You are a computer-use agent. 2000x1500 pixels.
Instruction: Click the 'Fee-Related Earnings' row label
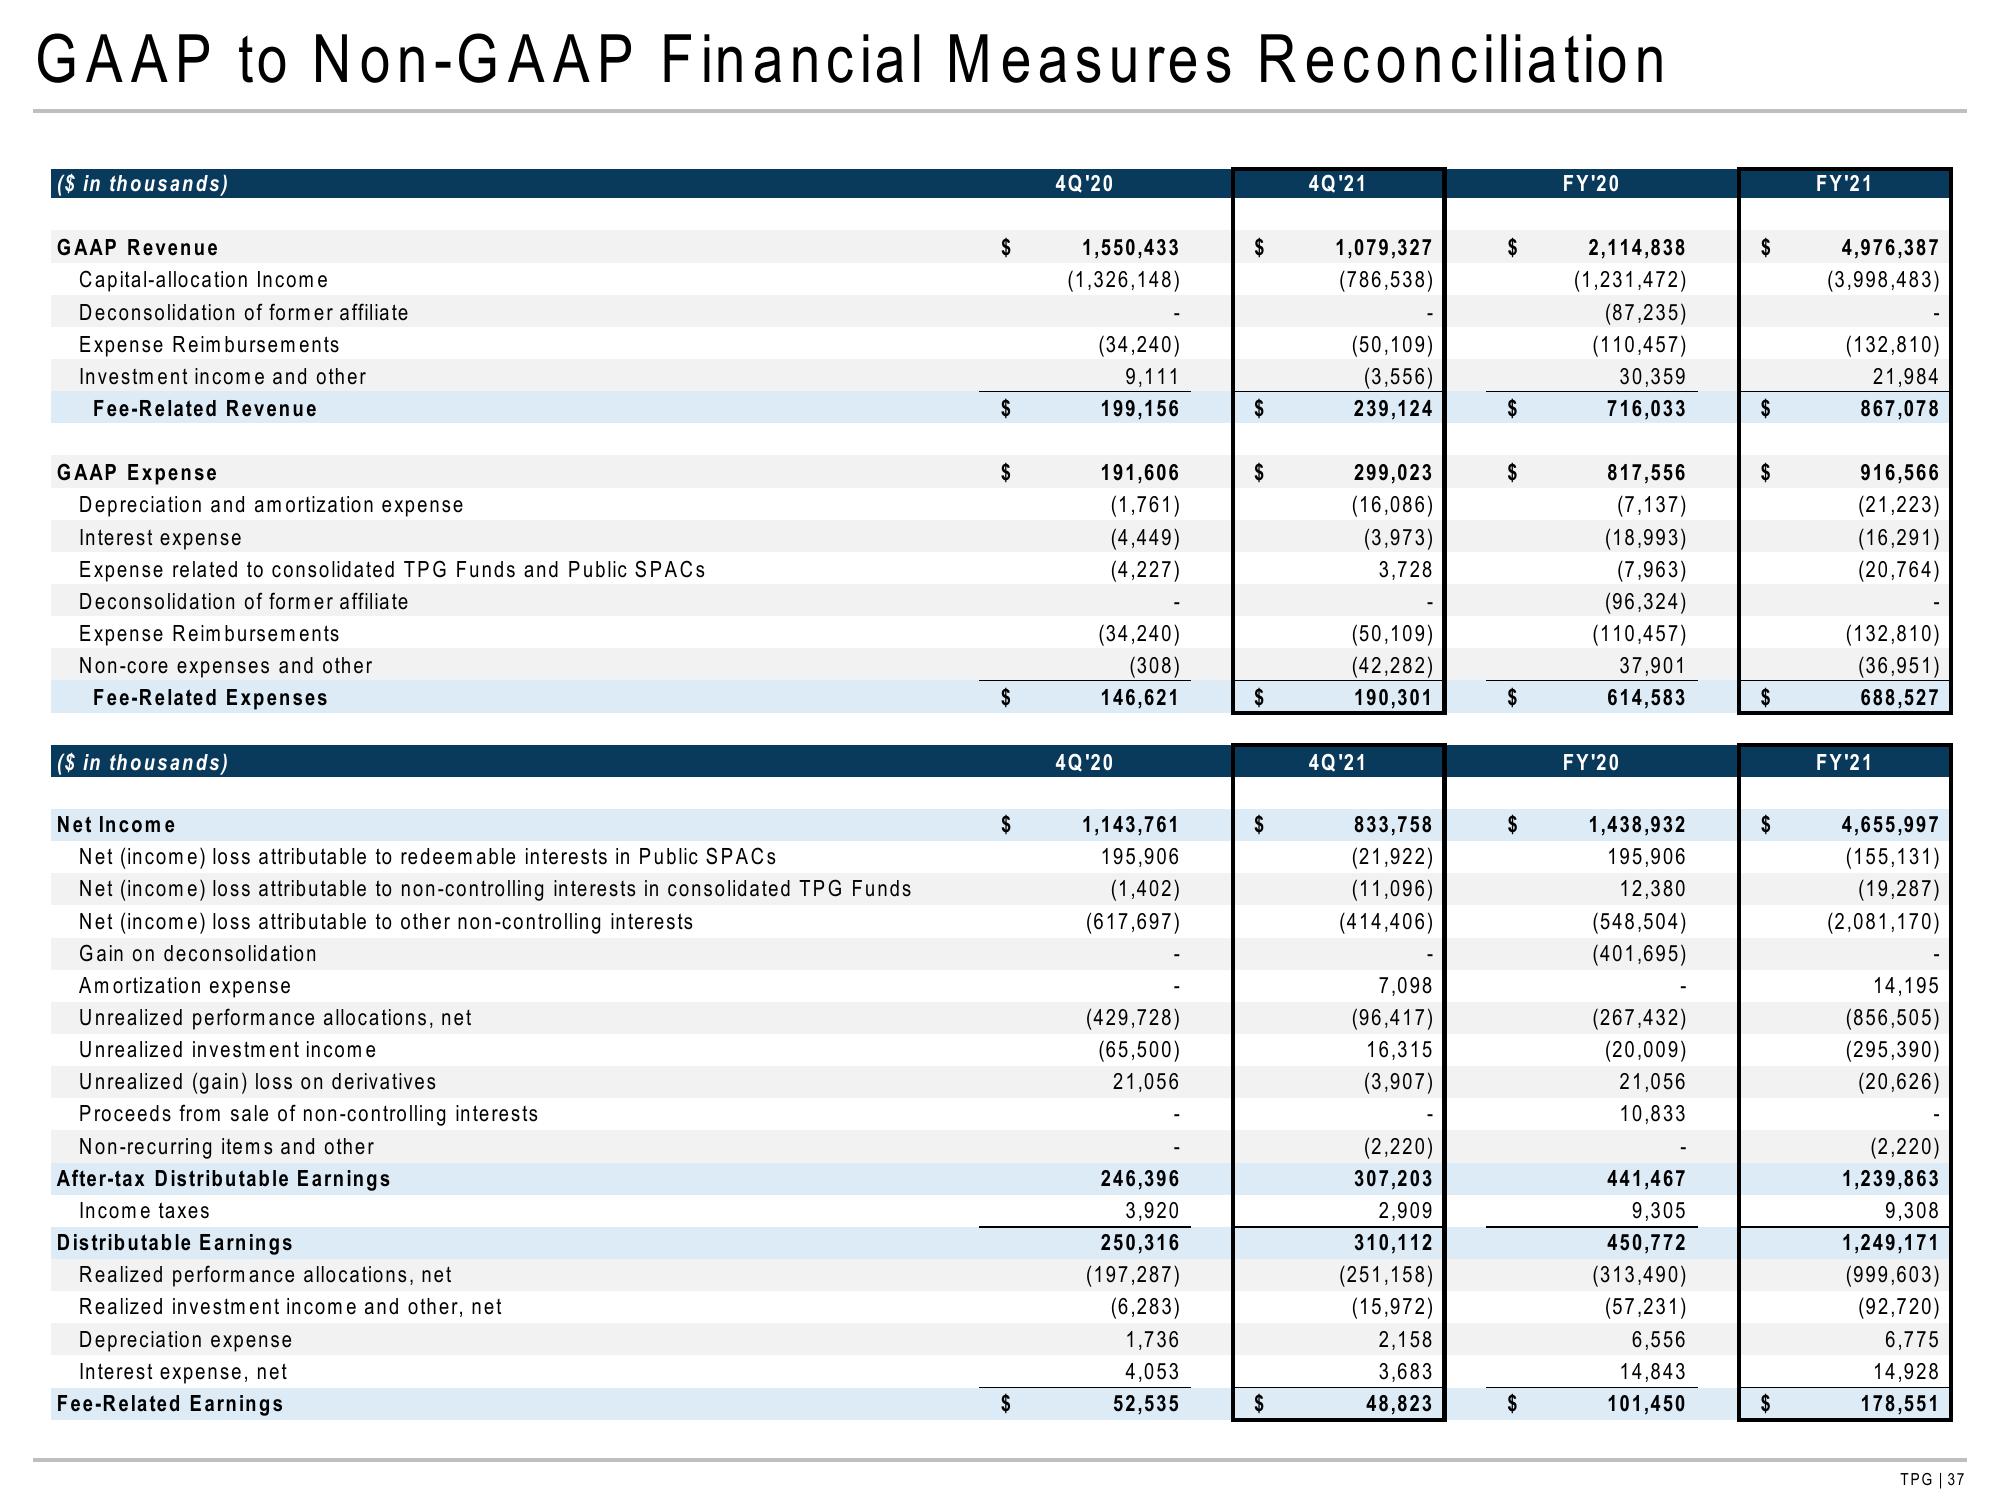click(170, 1404)
